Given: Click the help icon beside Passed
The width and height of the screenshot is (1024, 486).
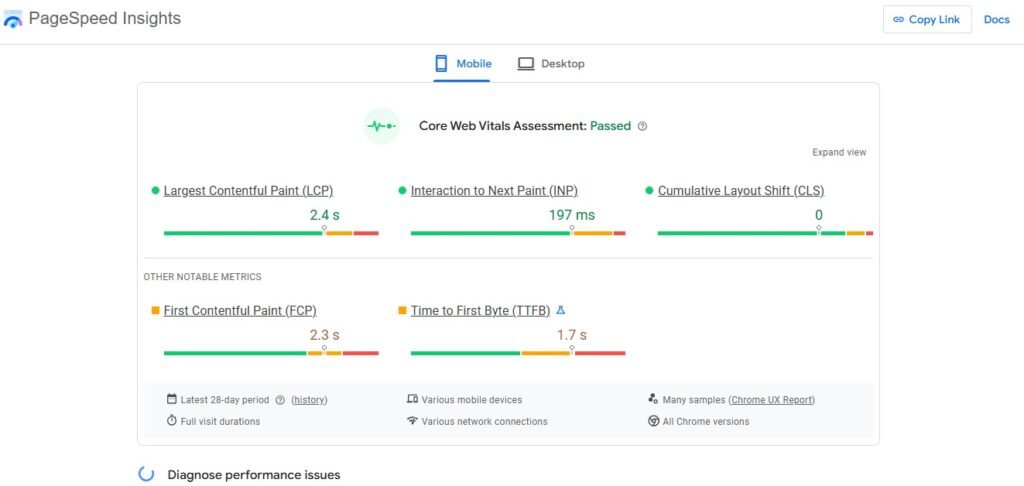Looking at the screenshot, I should pos(642,126).
